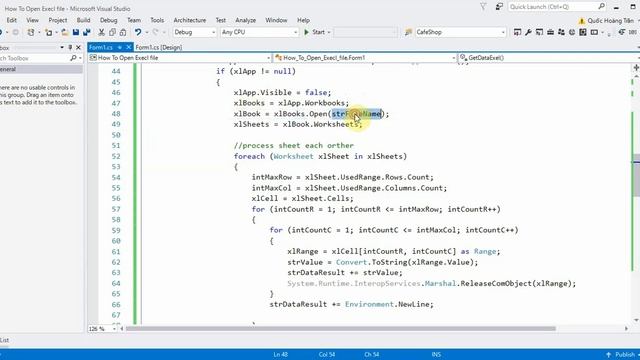The width and height of the screenshot is (640, 360).
Task: Toggle the Toolbox auto-hide pin
Action: click(70, 47)
